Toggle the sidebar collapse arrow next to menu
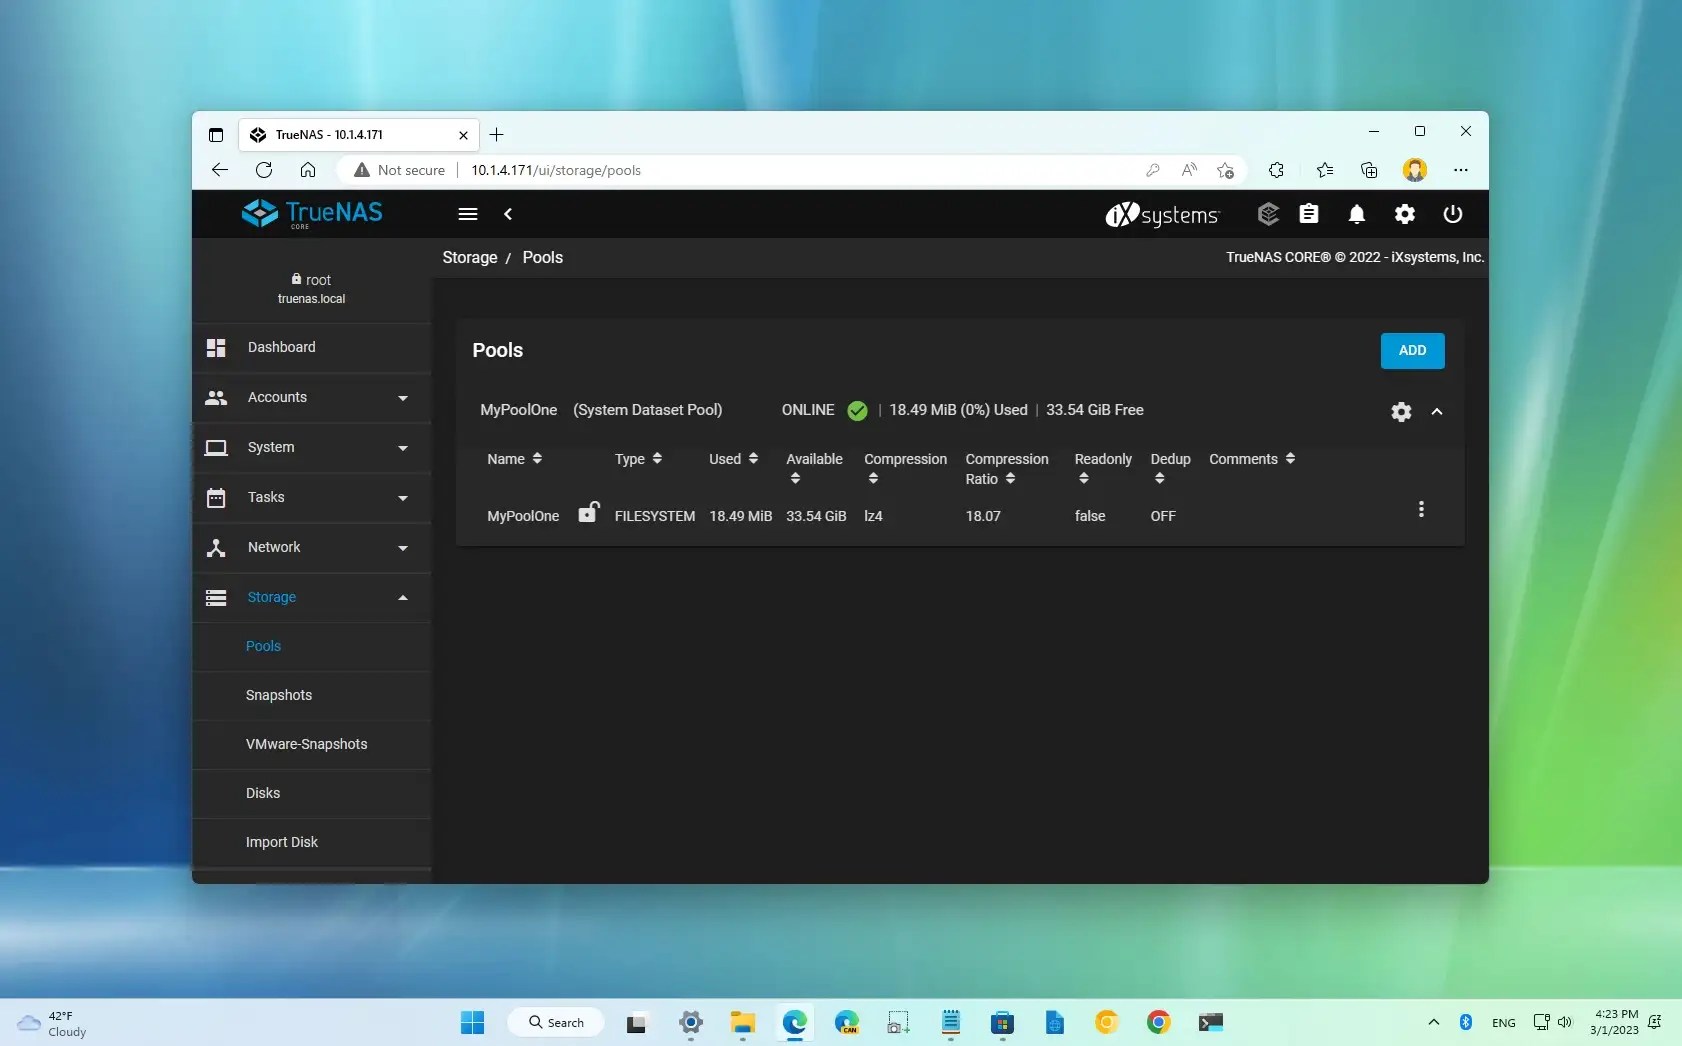 click(x=509, y=213)
